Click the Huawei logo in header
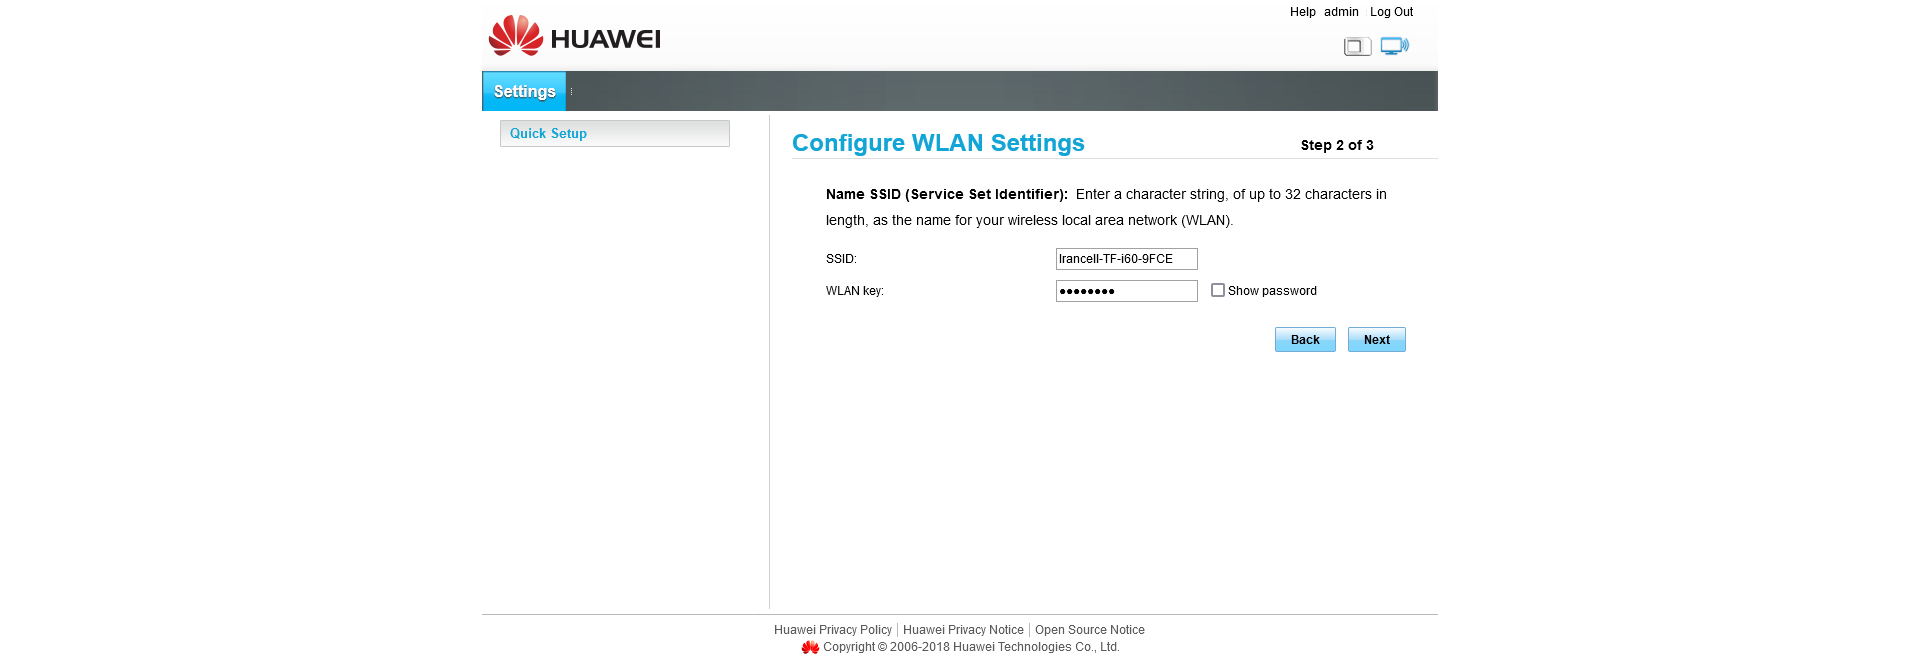Viewport: 1920px width, 664px height. (574, 36)
